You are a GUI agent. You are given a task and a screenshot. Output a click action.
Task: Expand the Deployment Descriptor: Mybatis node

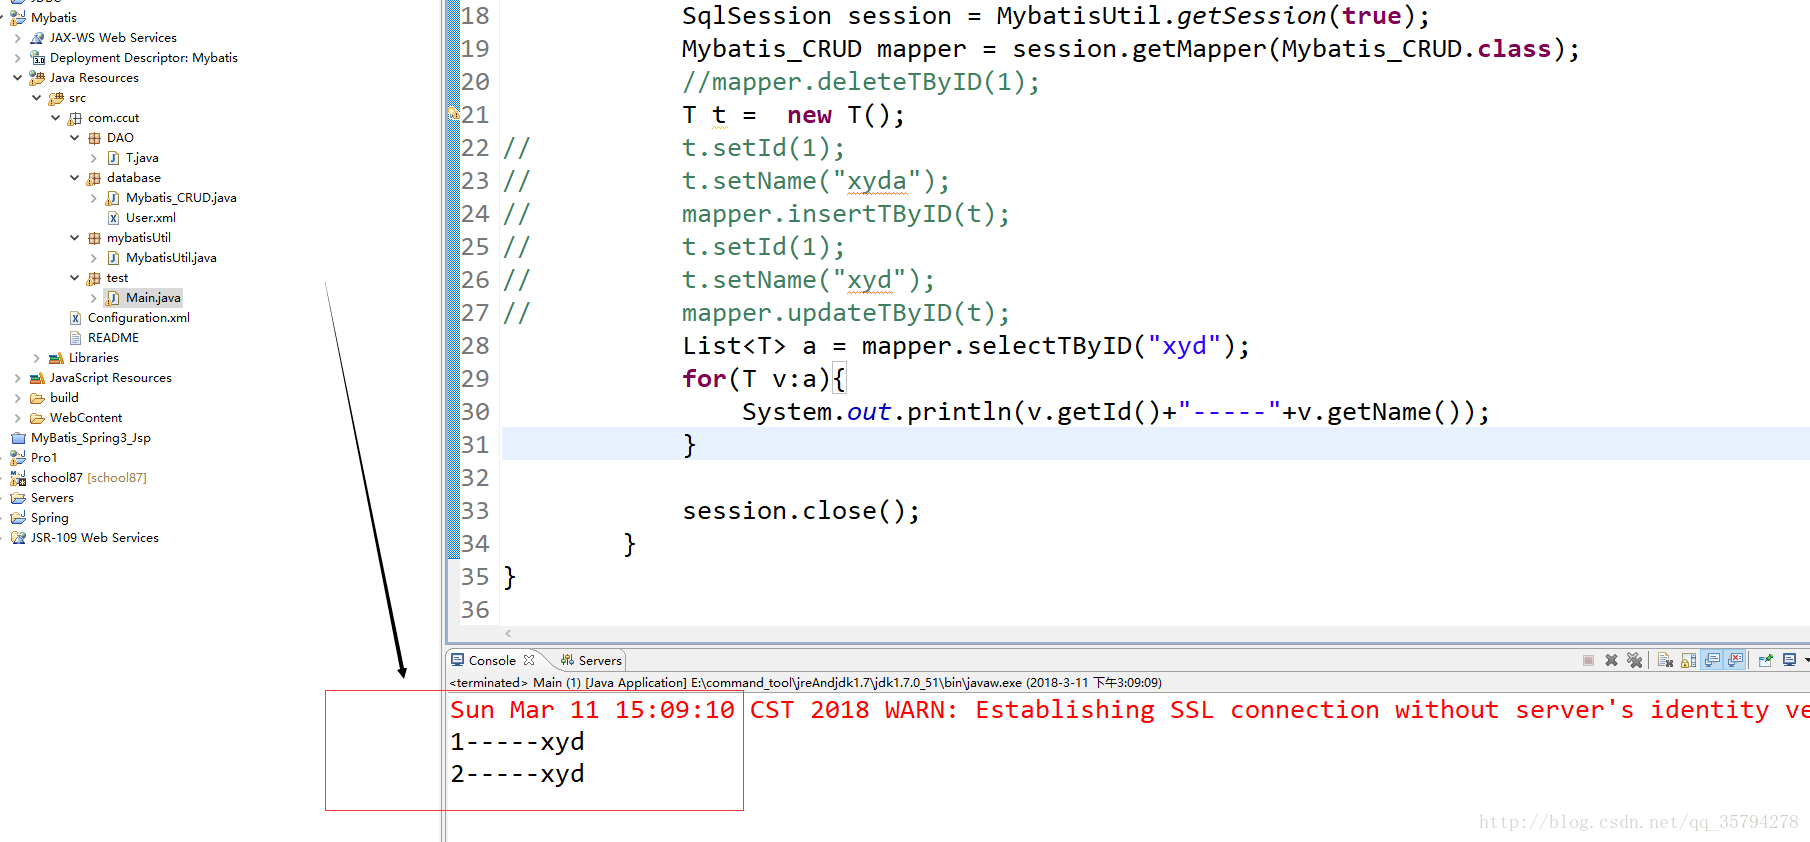point(17,58)
